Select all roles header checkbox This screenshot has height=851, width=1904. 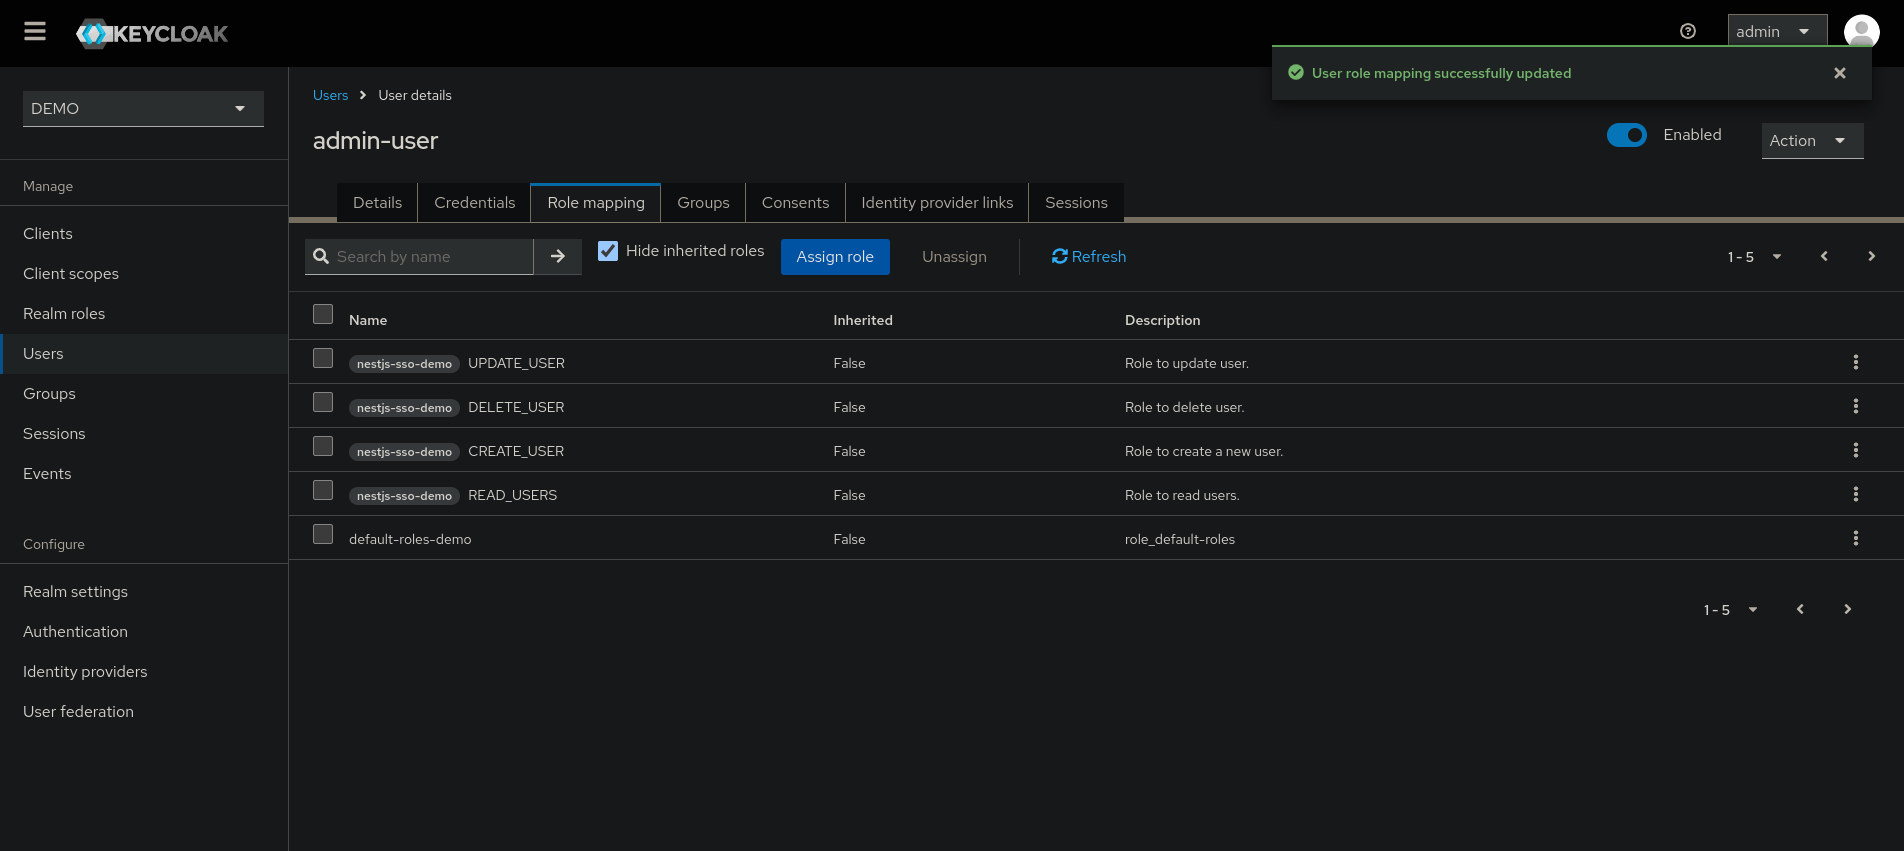323,314
